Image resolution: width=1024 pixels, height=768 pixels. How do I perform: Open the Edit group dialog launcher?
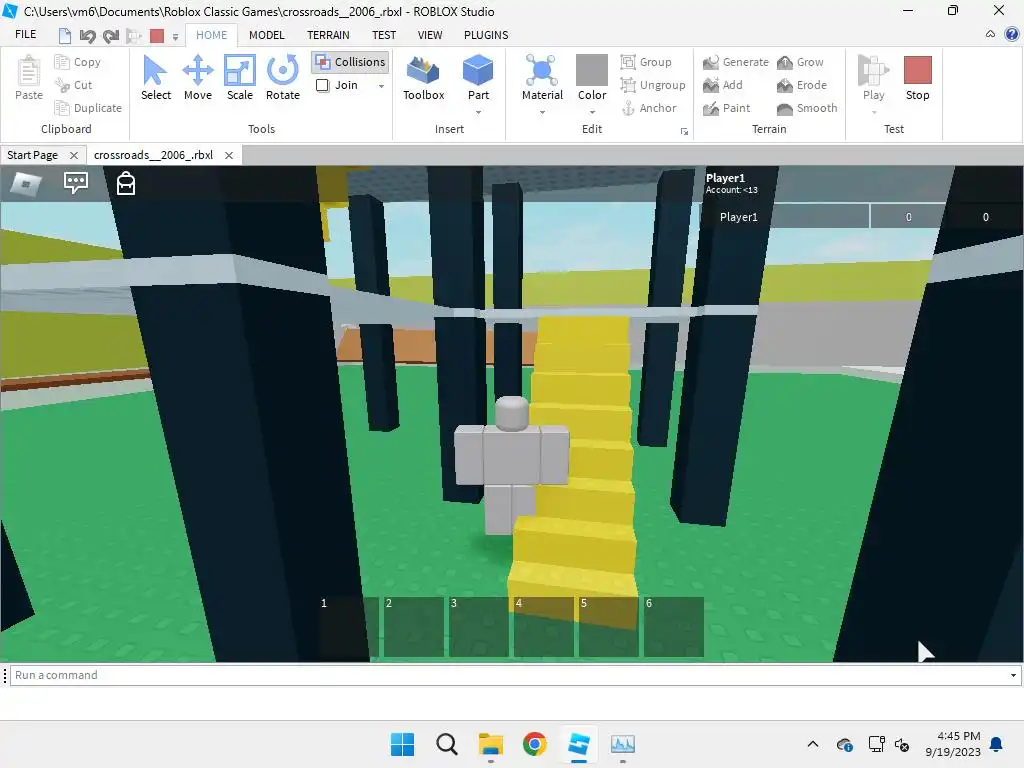point(684,131)
